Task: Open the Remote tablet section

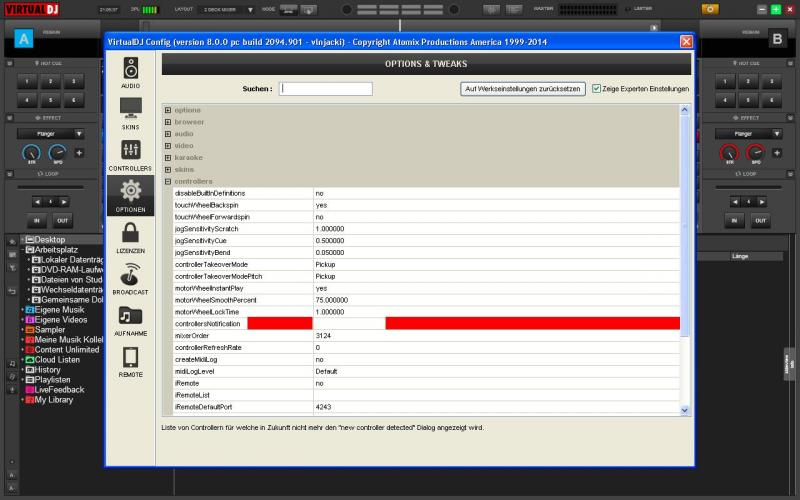Action: (x=131, y=361)
